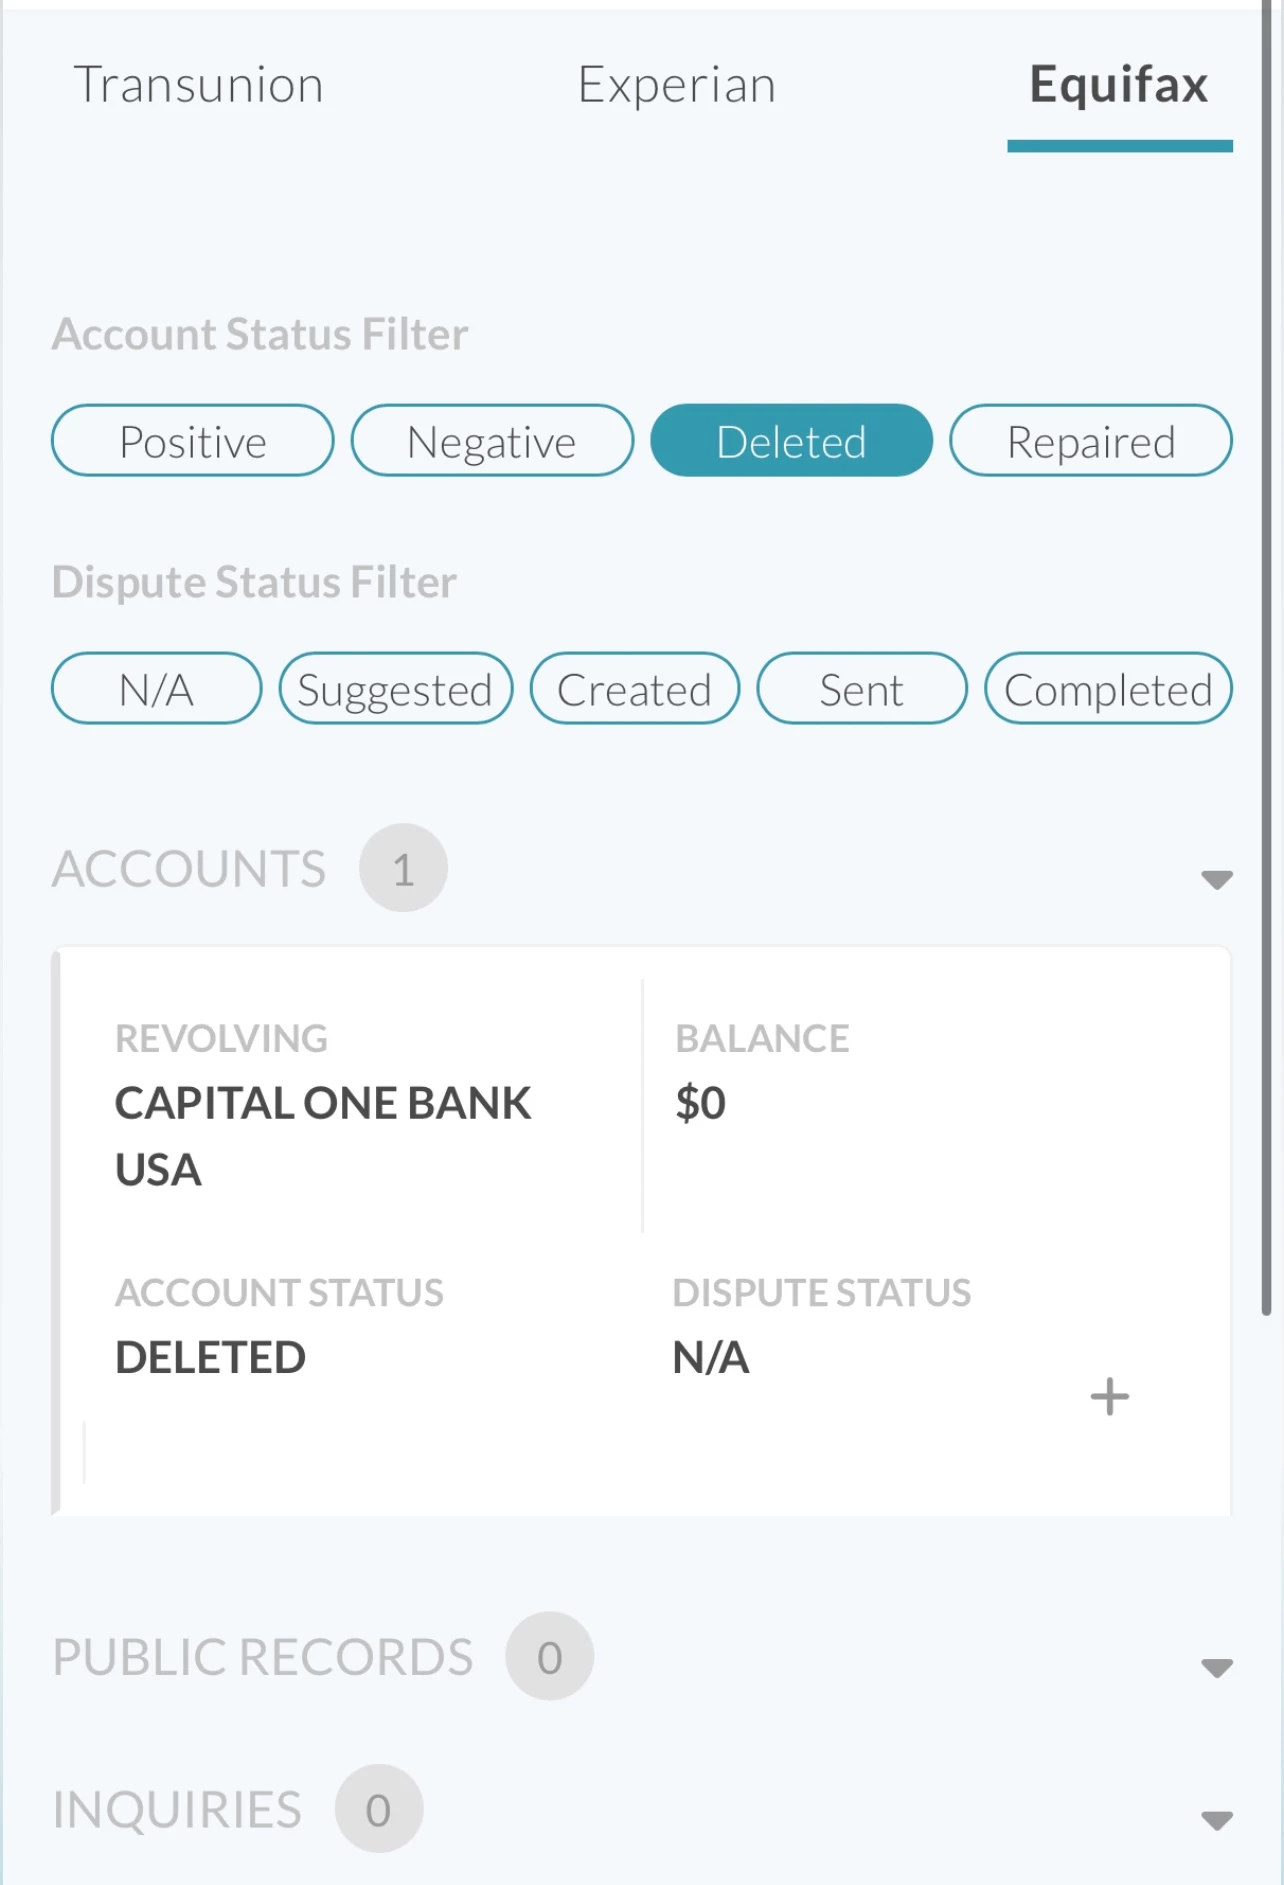Turn off the Deleted account status filter

791,441
